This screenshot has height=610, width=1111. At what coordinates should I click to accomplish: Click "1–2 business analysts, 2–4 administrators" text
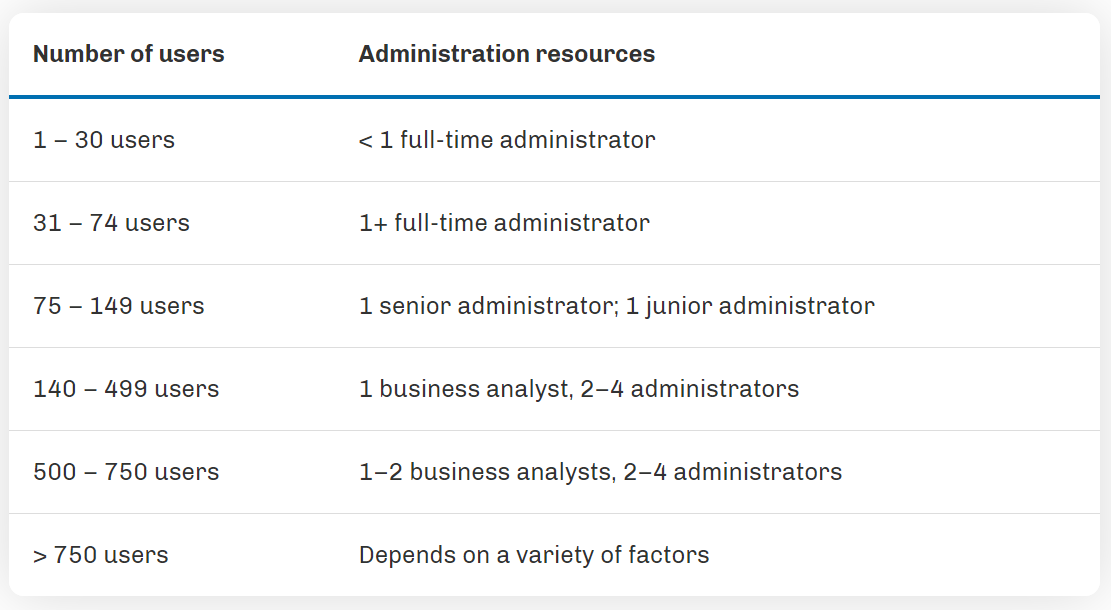point(600,472)
